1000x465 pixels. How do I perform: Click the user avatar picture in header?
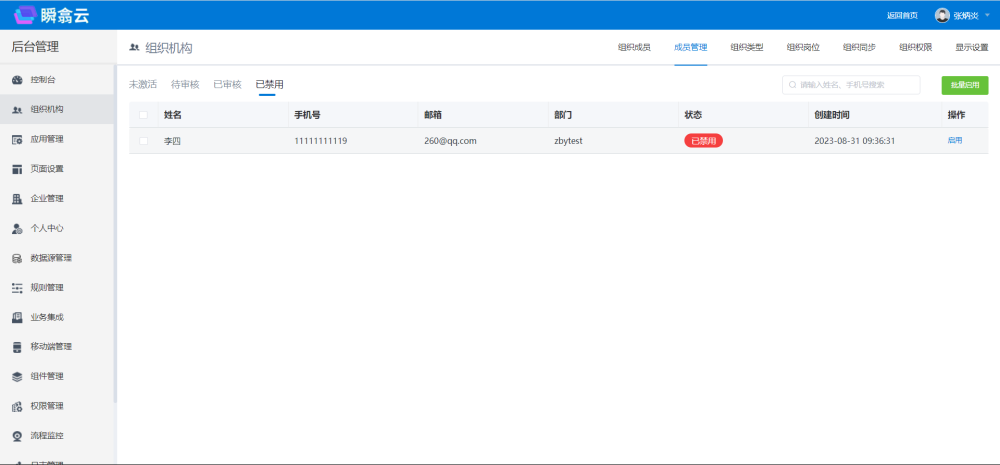942,15
